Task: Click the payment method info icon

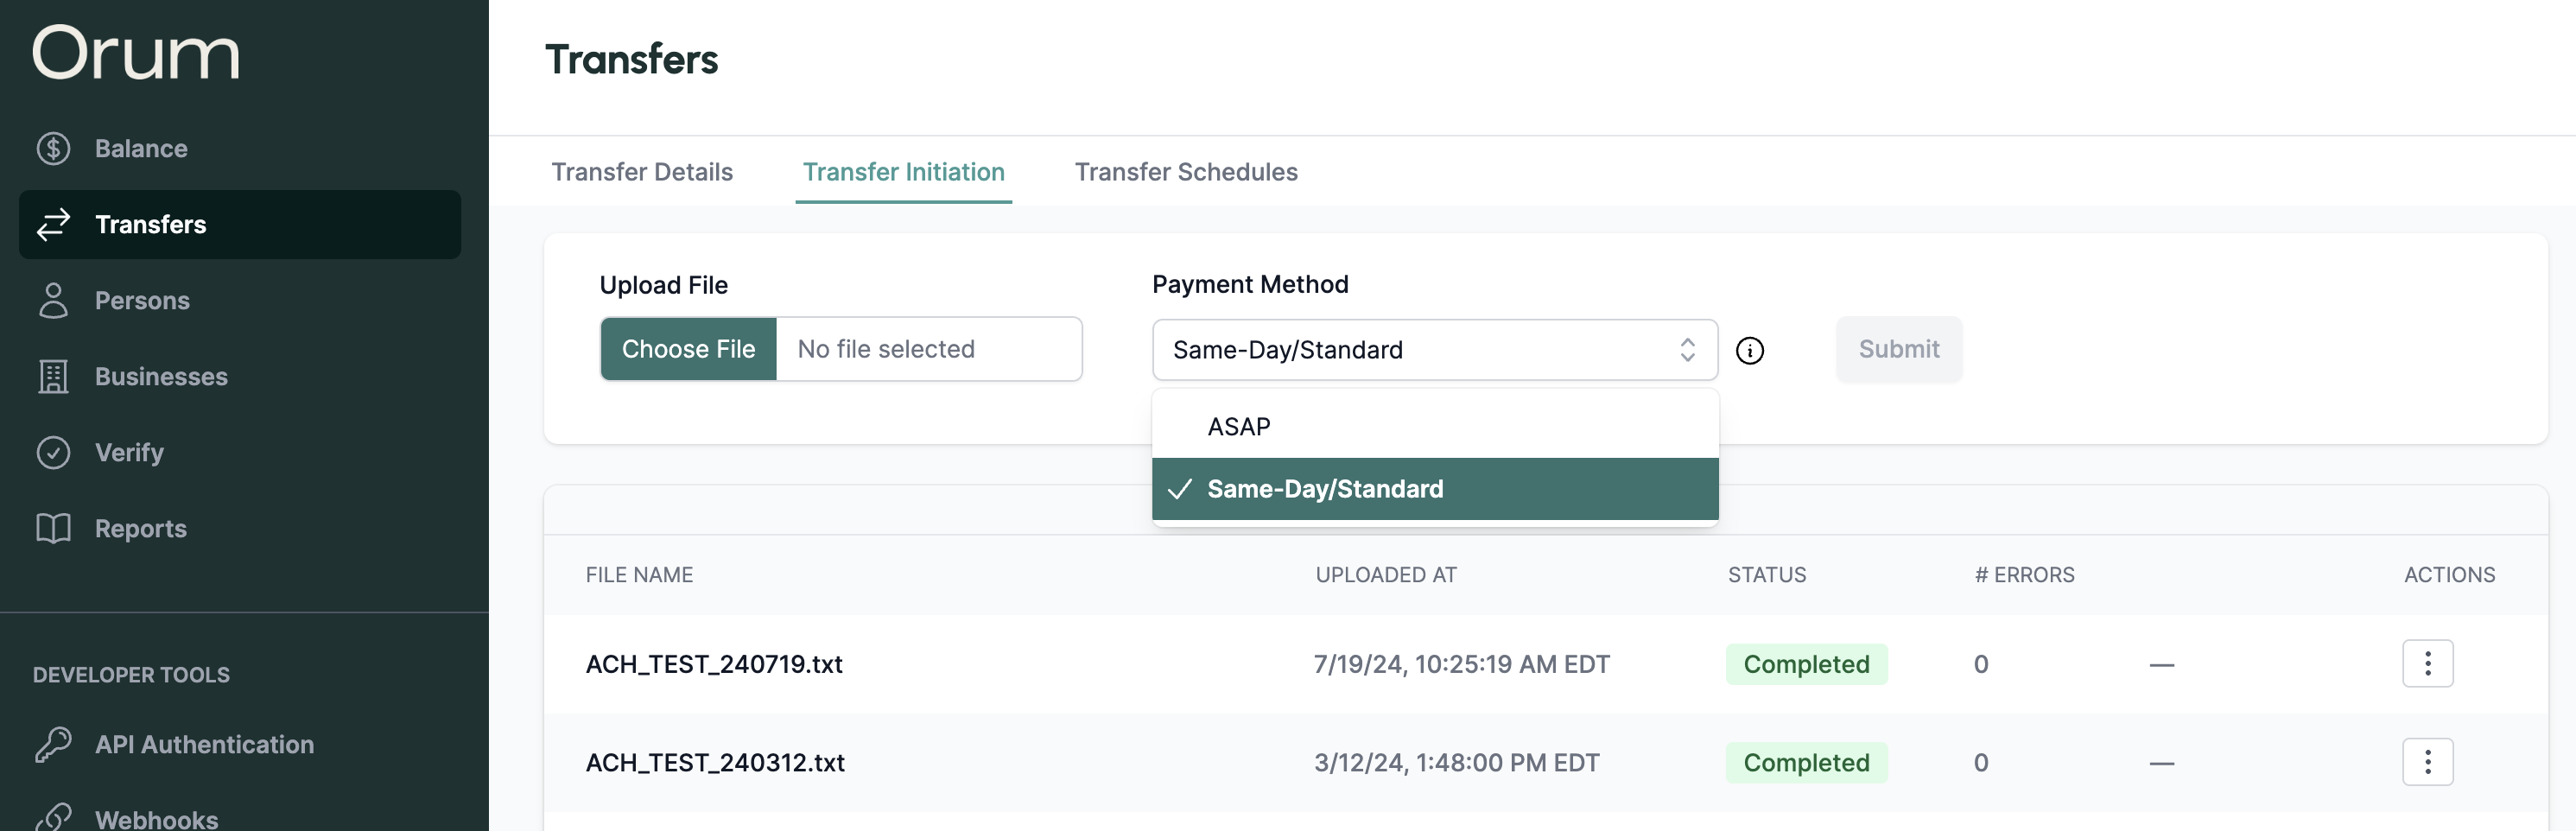Action: 1749,350
